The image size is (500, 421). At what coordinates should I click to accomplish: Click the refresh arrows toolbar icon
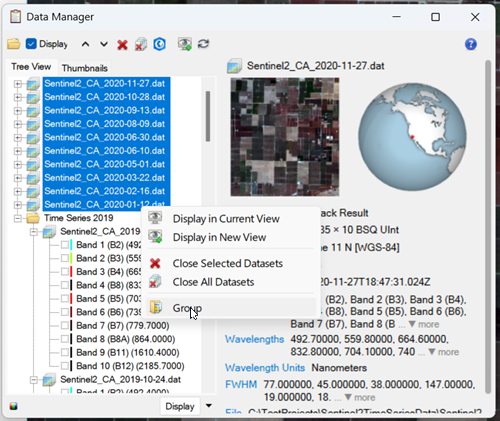point(203,44)
